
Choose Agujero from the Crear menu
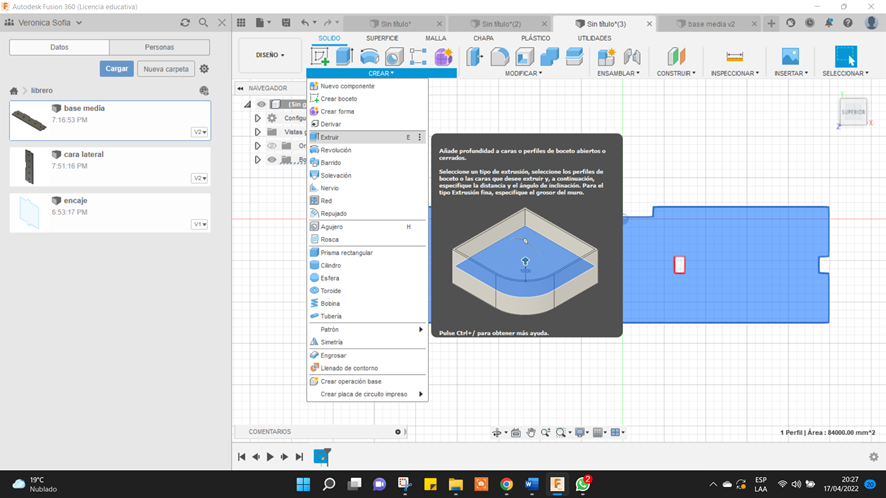tap(331, 227)
